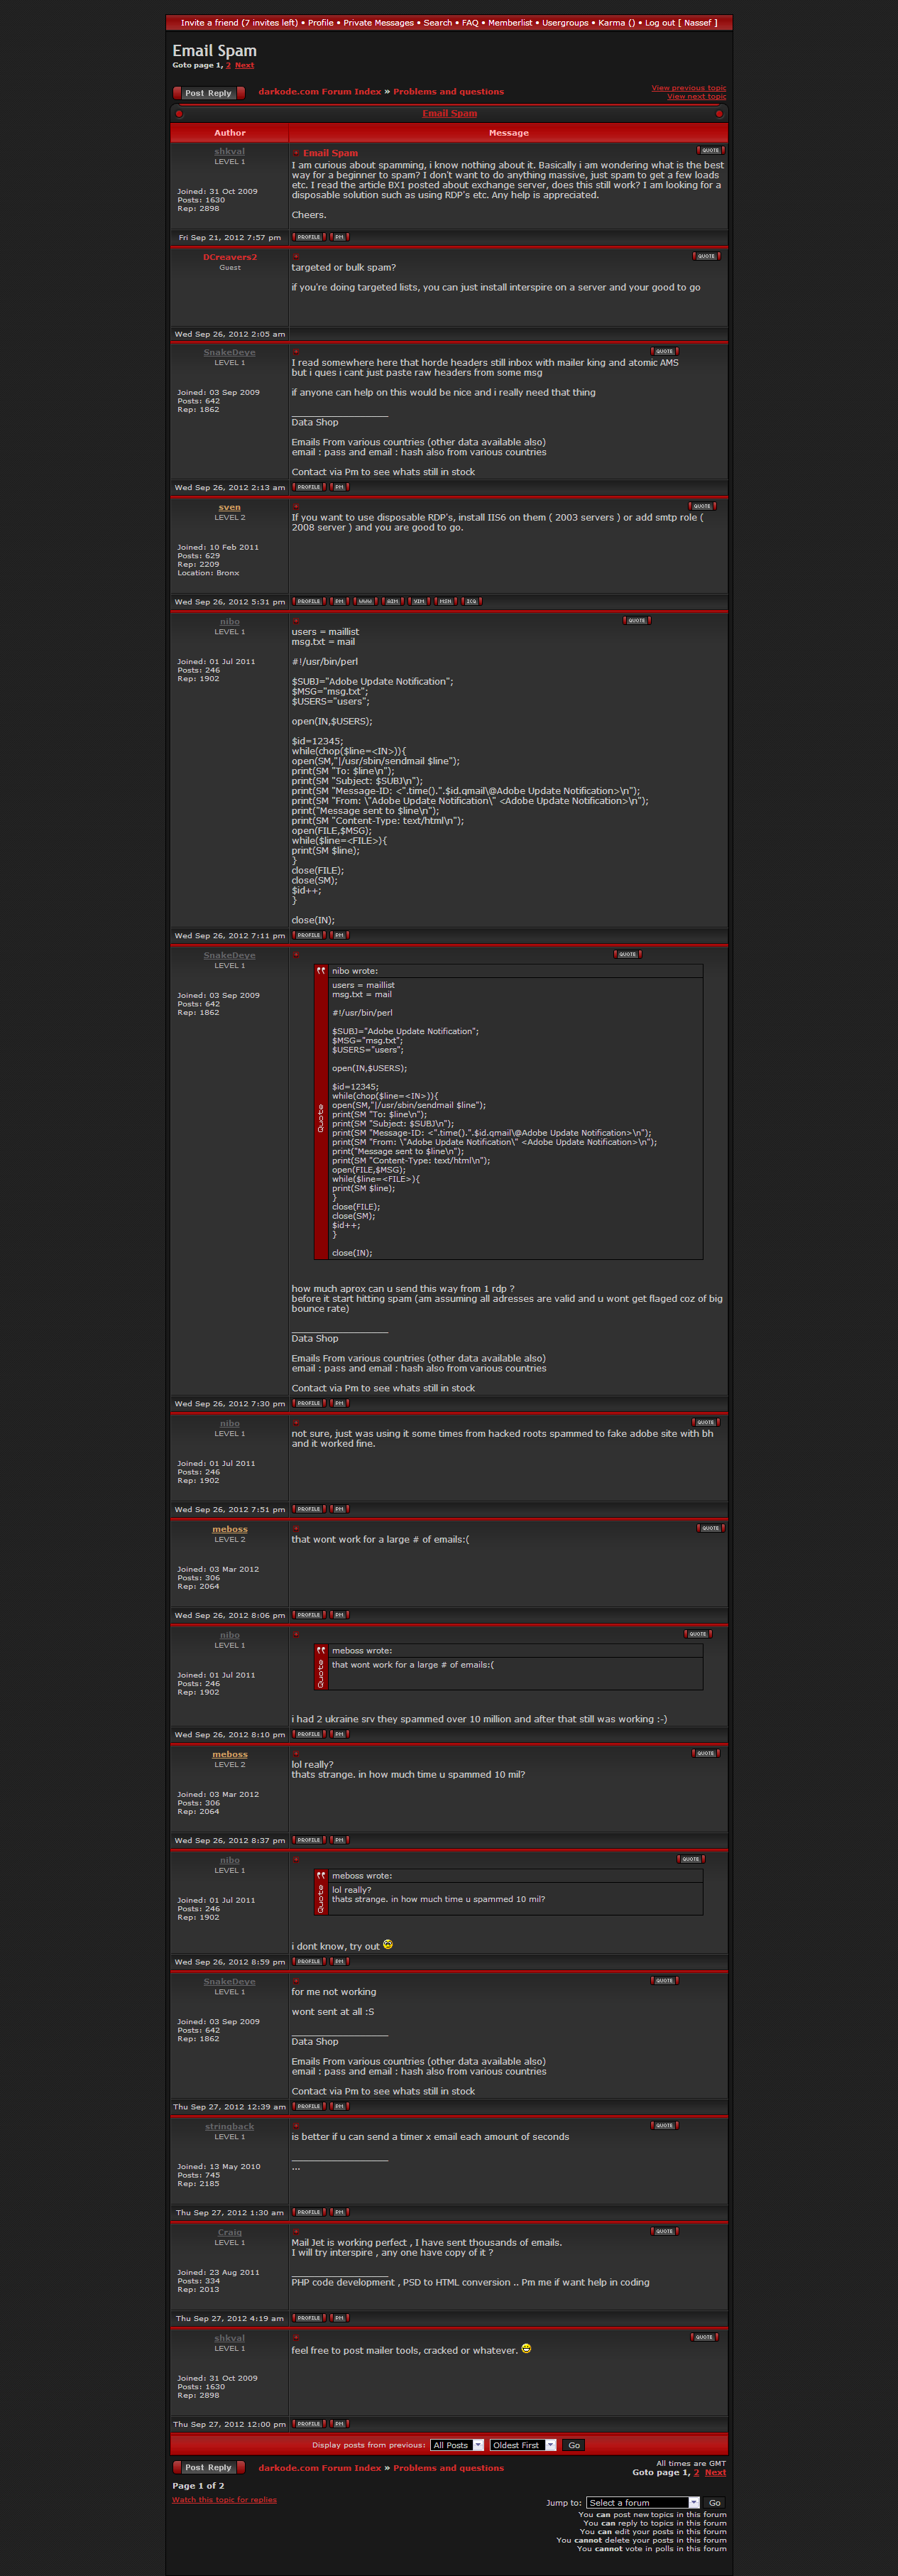Expand the All Posts dropdown
Image resolution: width=898 pixels, height=2576 pixels.
[x=457, y=2445]
